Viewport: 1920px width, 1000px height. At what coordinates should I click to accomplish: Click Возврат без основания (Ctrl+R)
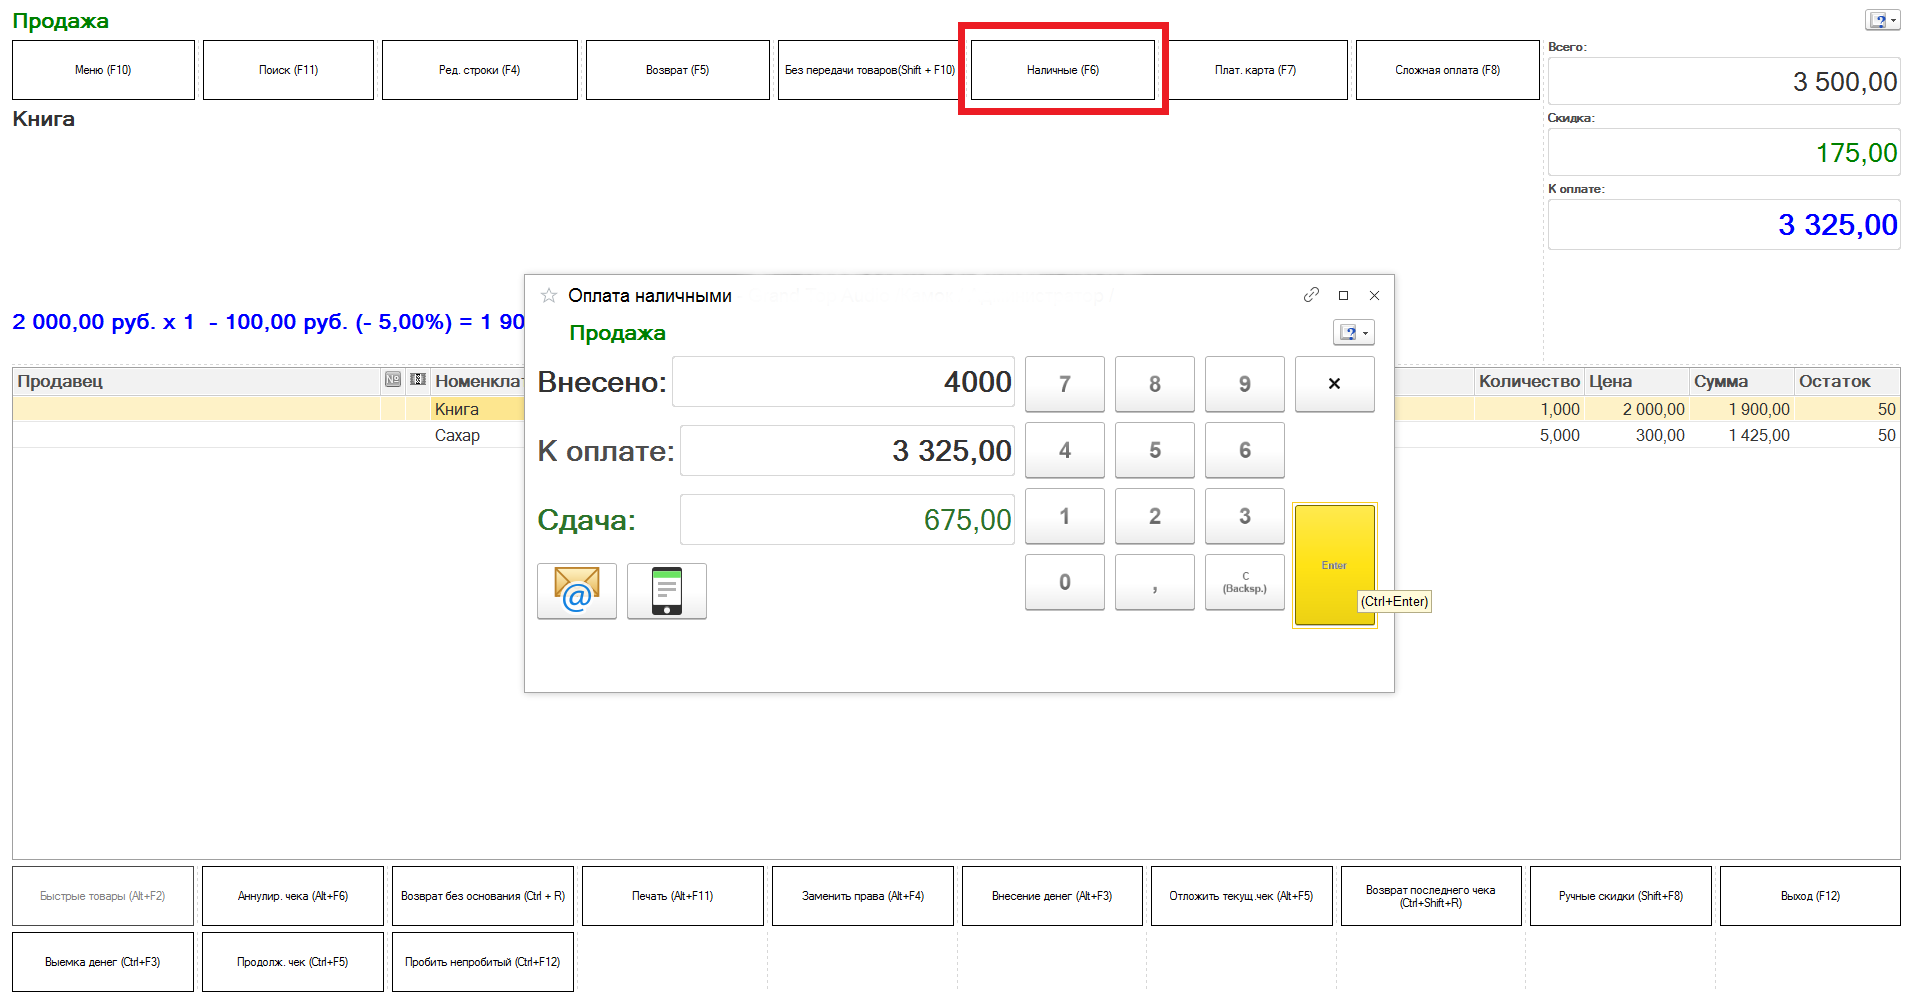coord(483,896)
